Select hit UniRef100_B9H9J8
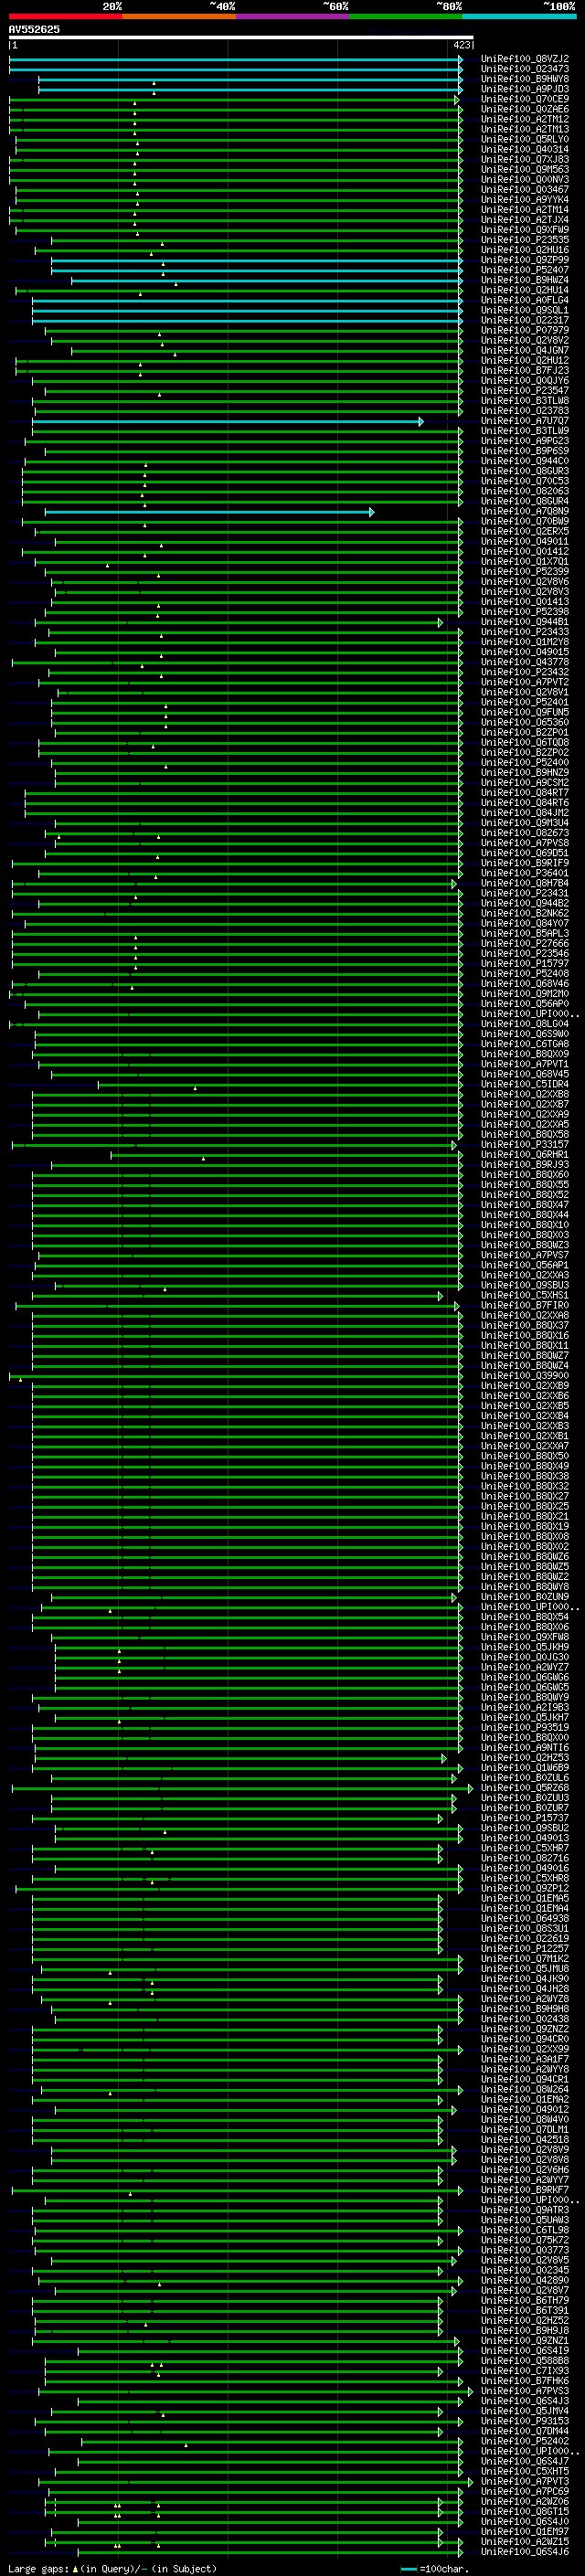 (524, 2330)
